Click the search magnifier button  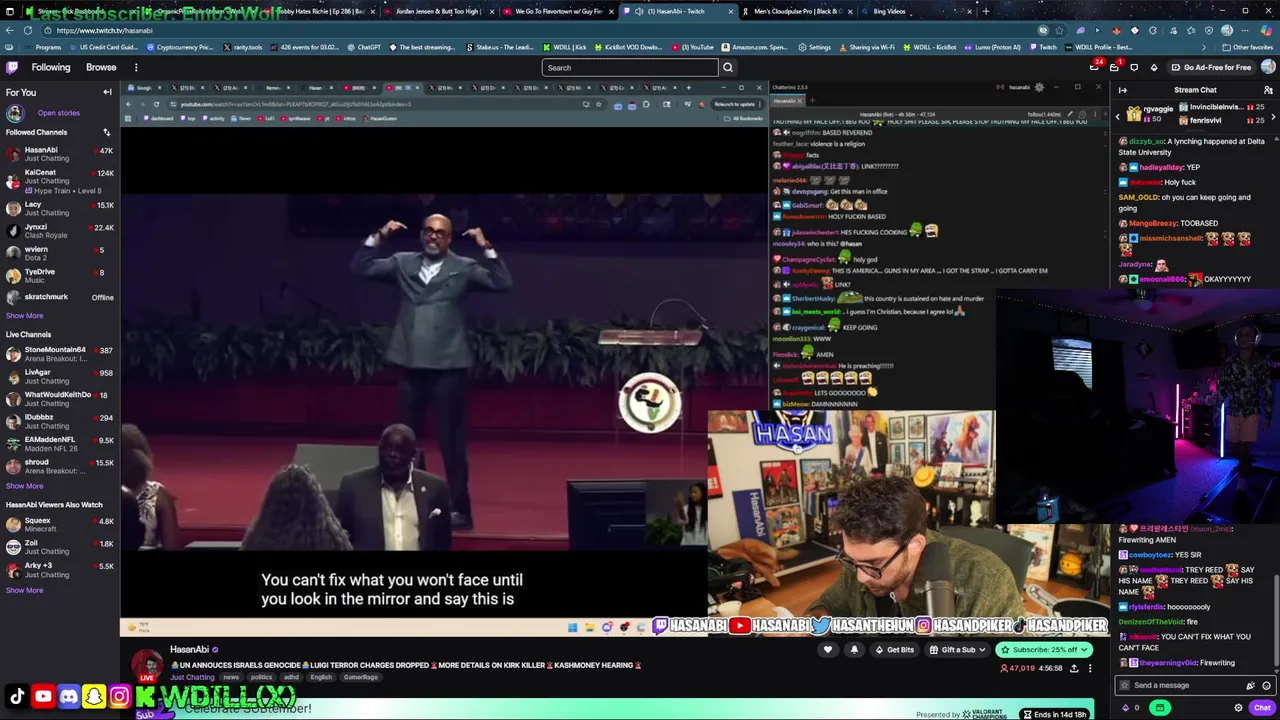(x=728, y=67)
